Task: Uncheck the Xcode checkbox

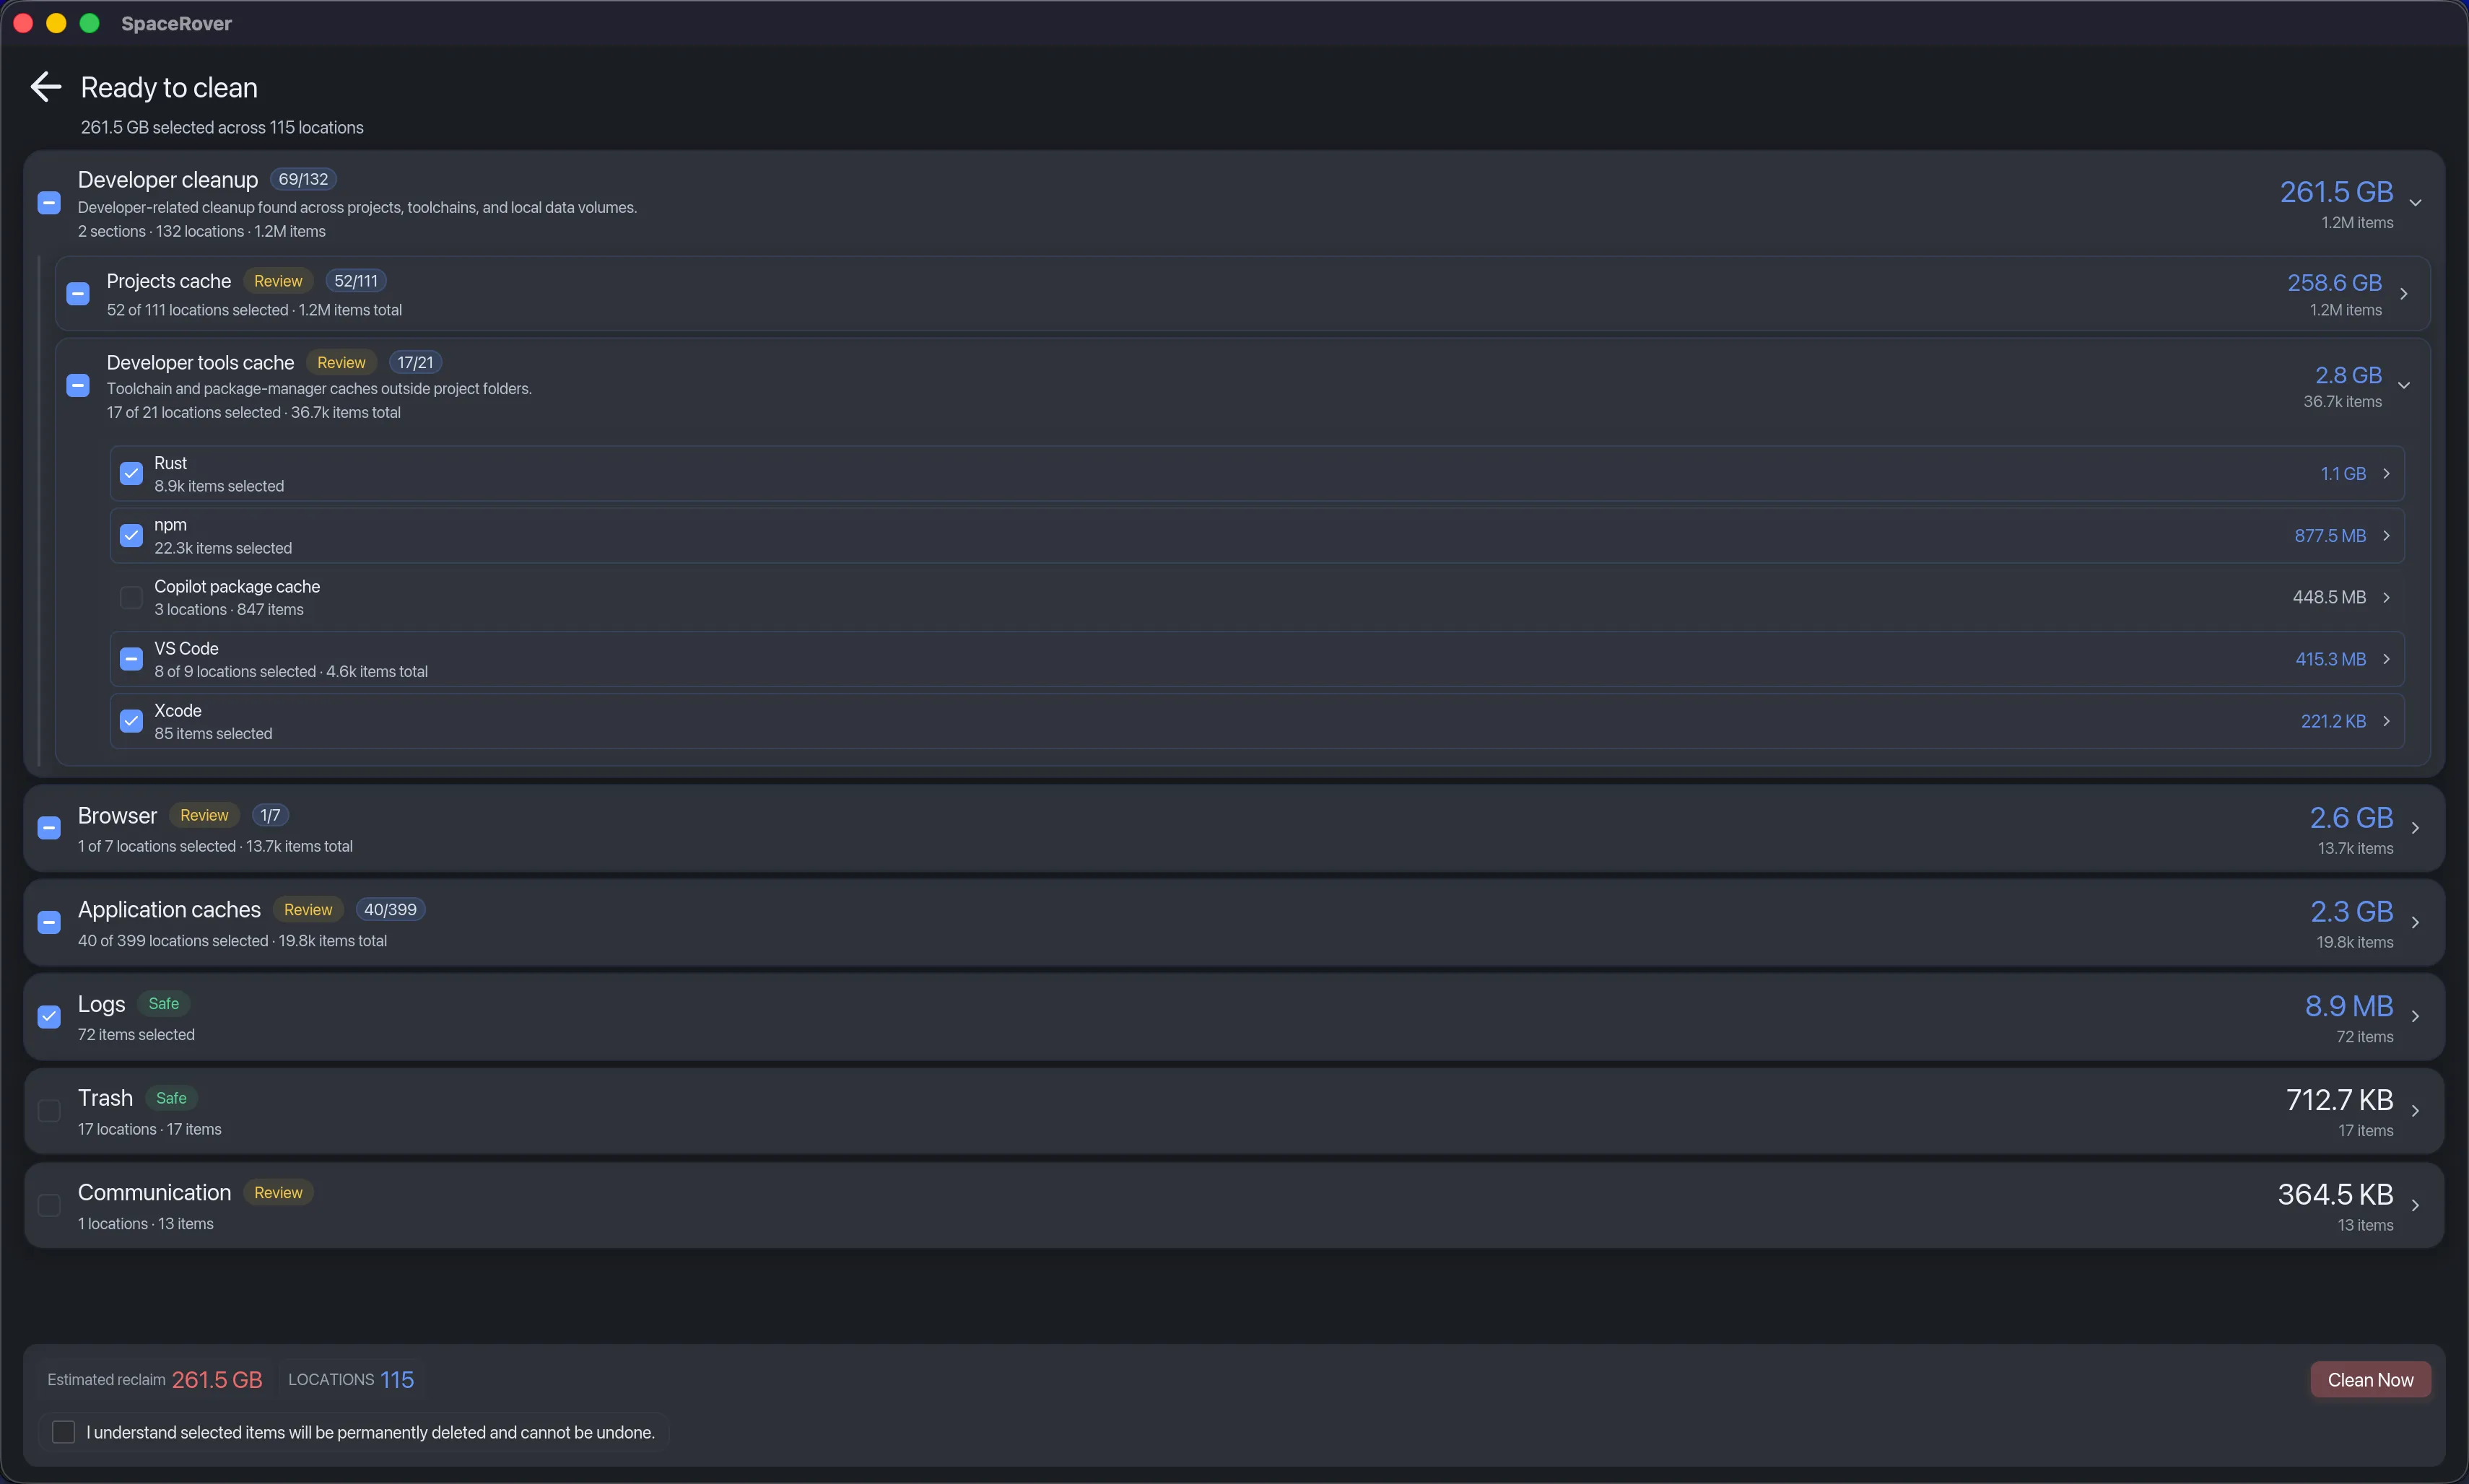Action: pos(131,721)
